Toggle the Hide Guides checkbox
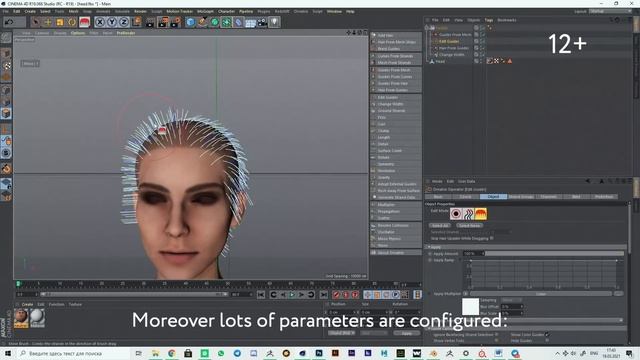Viewport: 640px width, 360px height. 547,340
